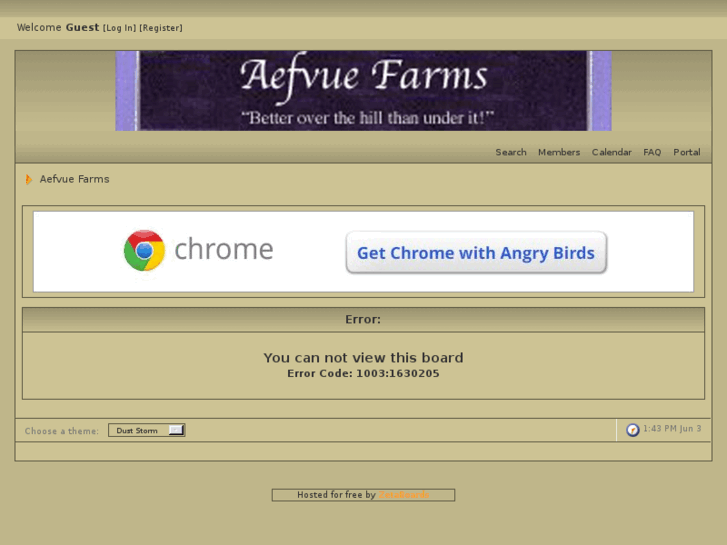Navigate to the Portal
Image resolution: width=727 pixels, height=545 pixels.
(x=687, y=152)
